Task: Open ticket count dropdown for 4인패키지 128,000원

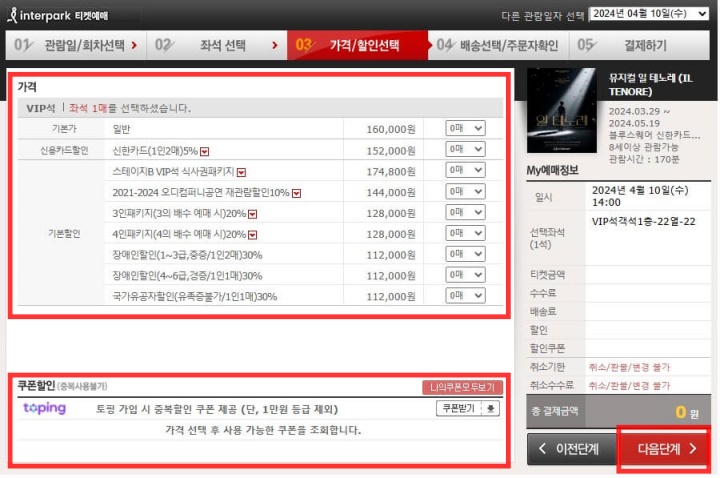Action: click(465, 233)
